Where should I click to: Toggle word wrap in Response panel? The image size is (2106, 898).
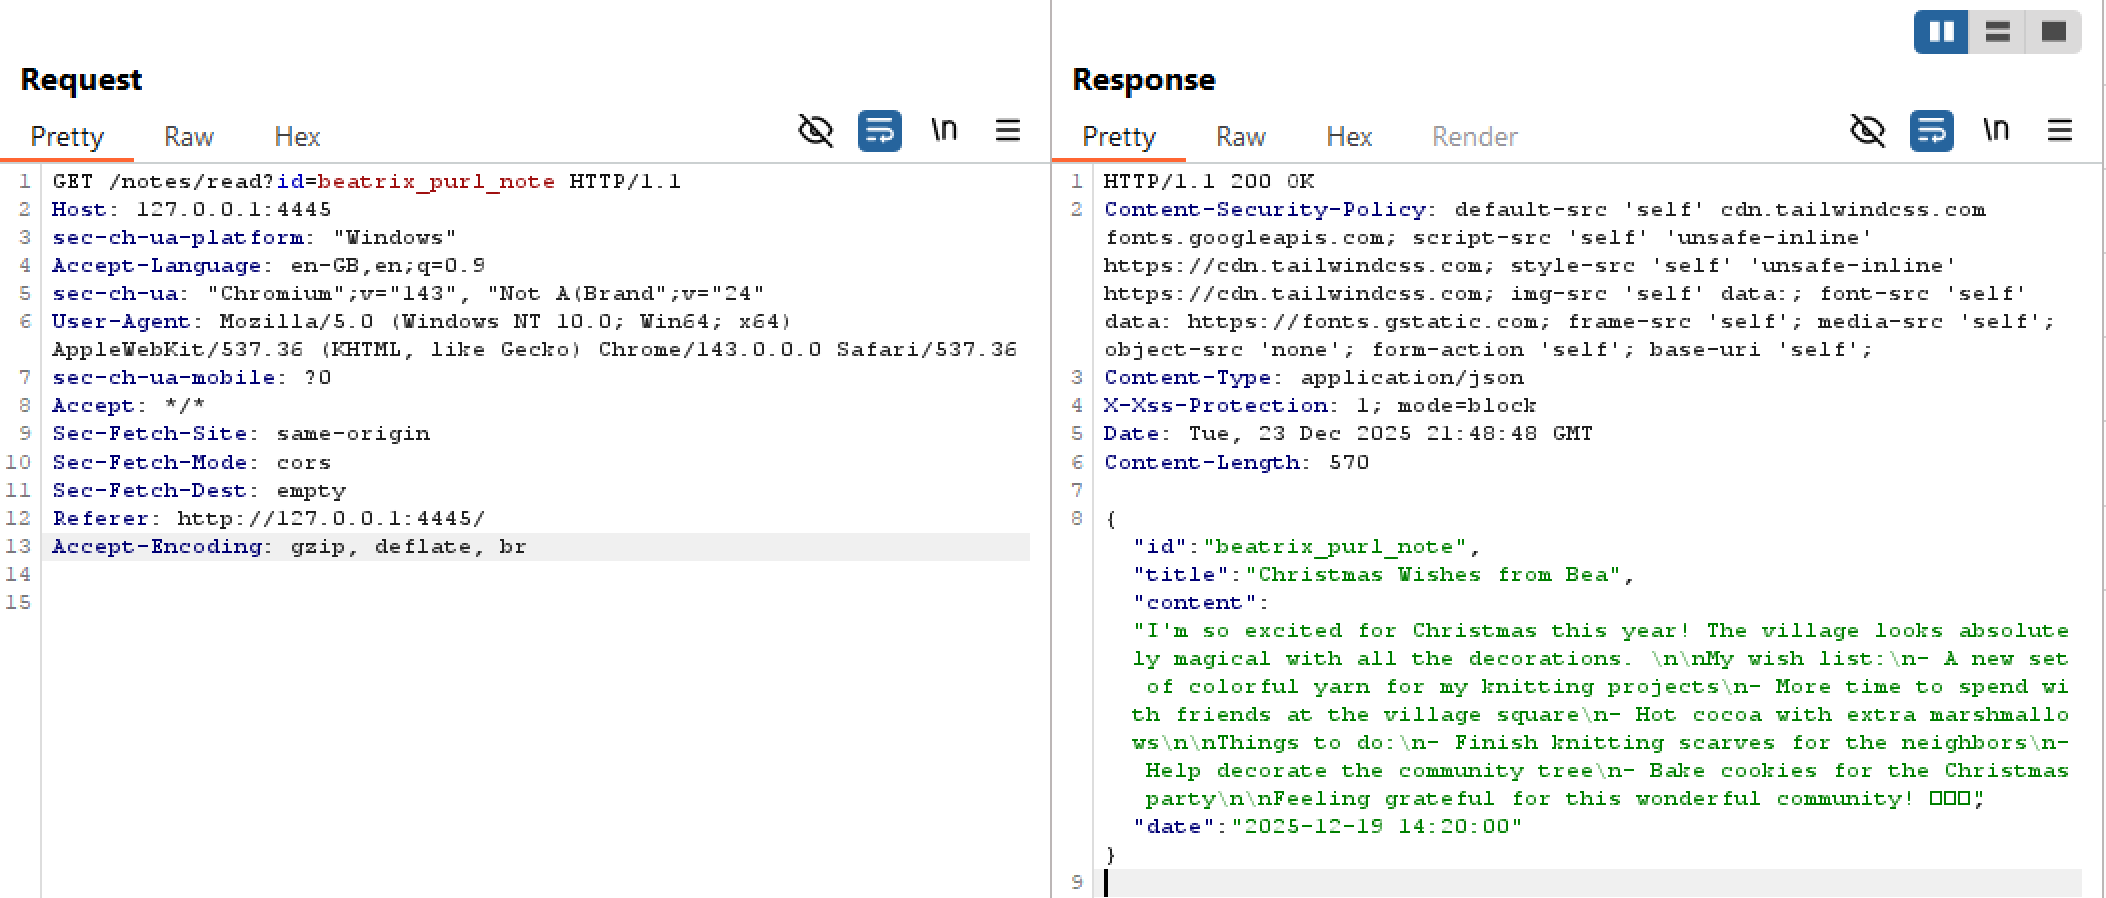[x=1931, y=131]
